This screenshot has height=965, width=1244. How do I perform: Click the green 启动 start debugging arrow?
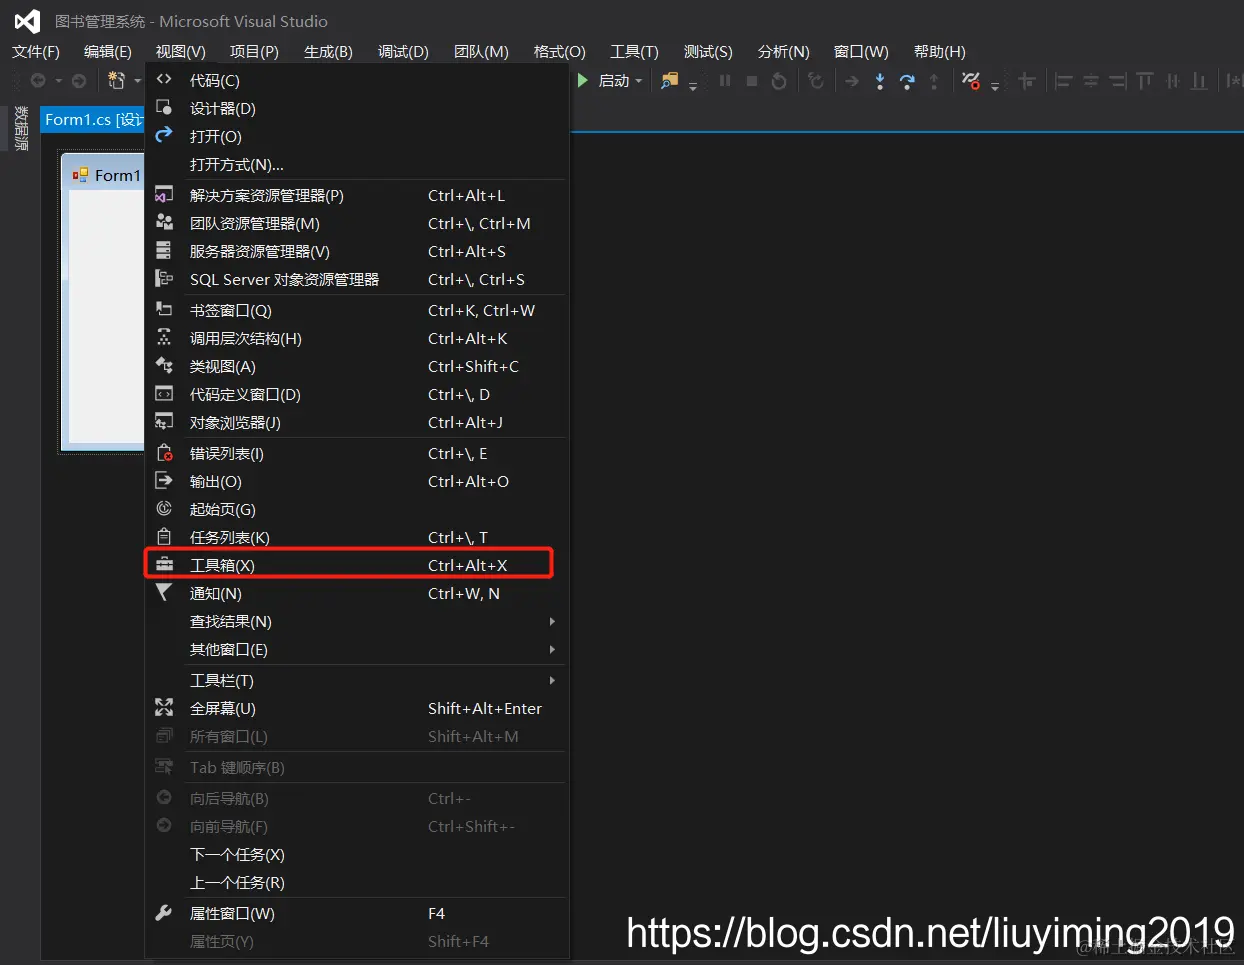(583, 81)
